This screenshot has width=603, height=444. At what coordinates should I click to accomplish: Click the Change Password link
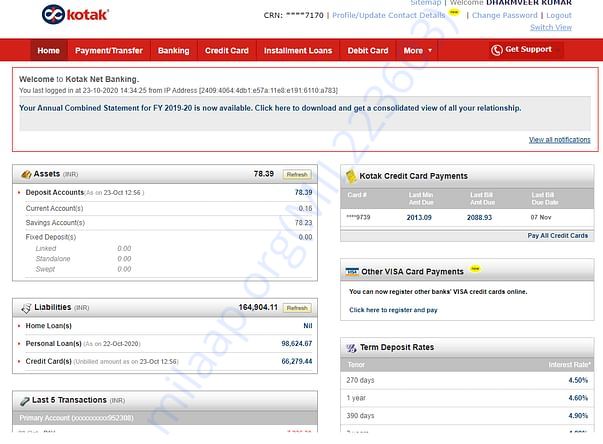pos(505,15)
